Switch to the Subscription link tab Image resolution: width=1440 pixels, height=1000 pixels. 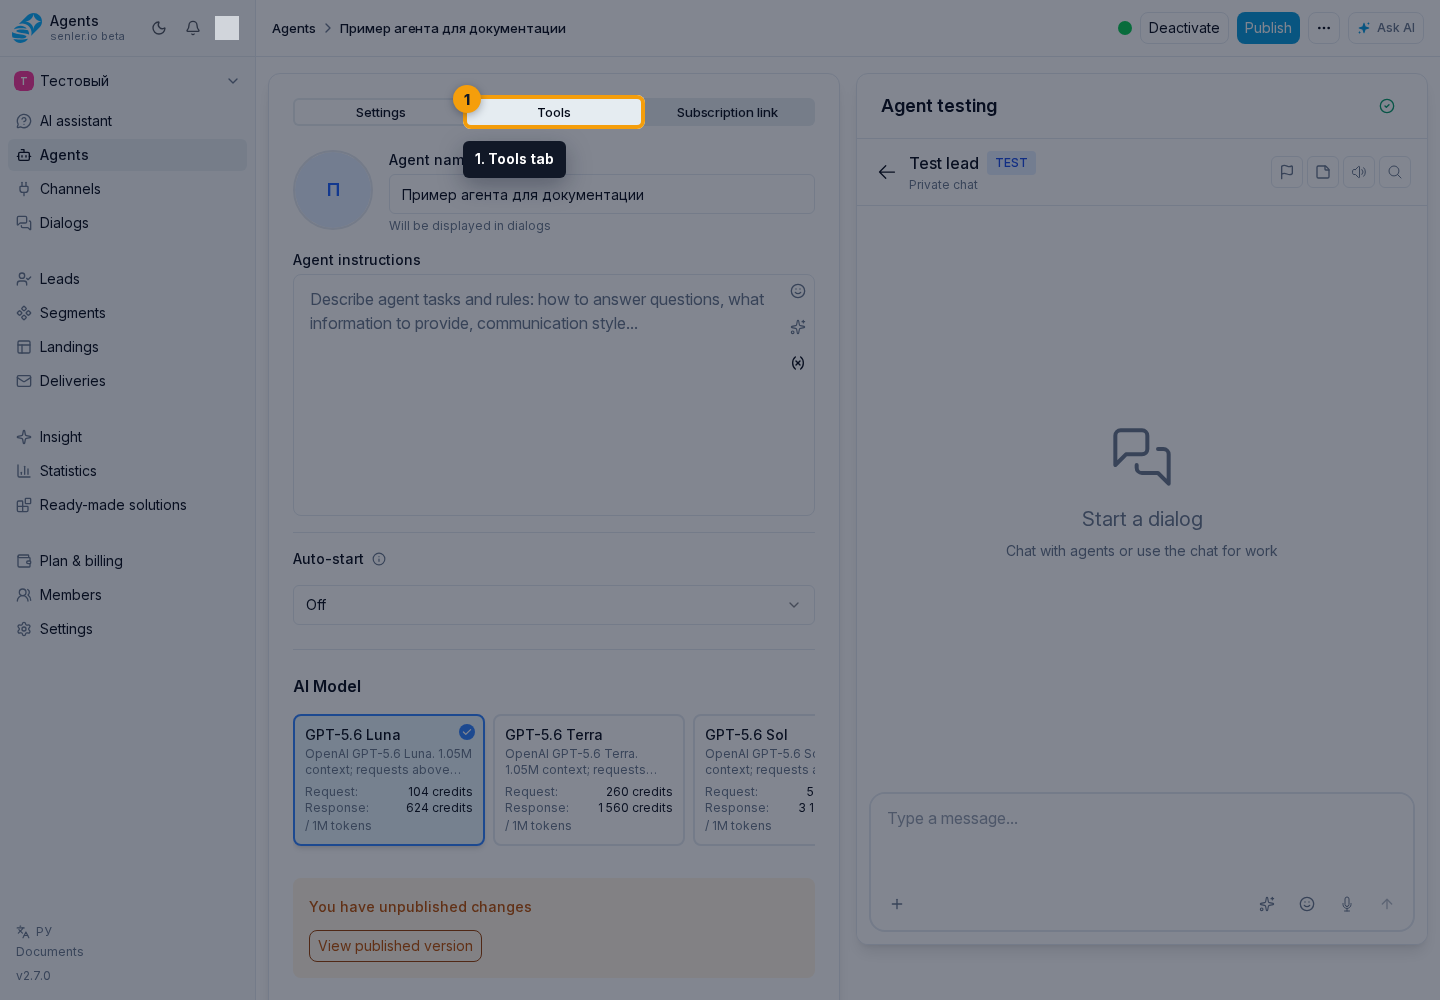727,112
